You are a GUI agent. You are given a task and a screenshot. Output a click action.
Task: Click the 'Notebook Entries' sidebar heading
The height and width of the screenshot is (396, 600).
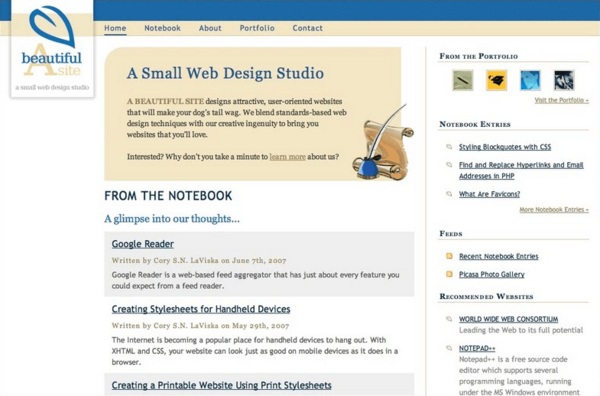pyautogui.click(x=475, y=124)
